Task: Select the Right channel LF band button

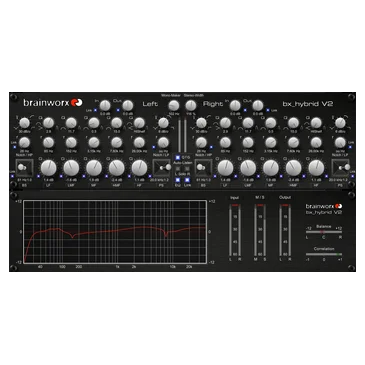Action: pos(225,185)
